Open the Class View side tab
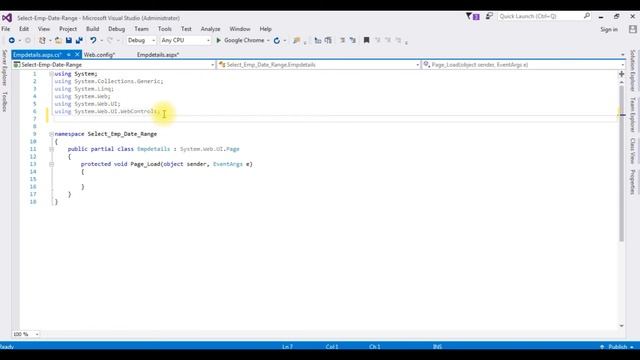Viewport: 640px width, 360px height. pyautogui.click(x=633, y=151)
